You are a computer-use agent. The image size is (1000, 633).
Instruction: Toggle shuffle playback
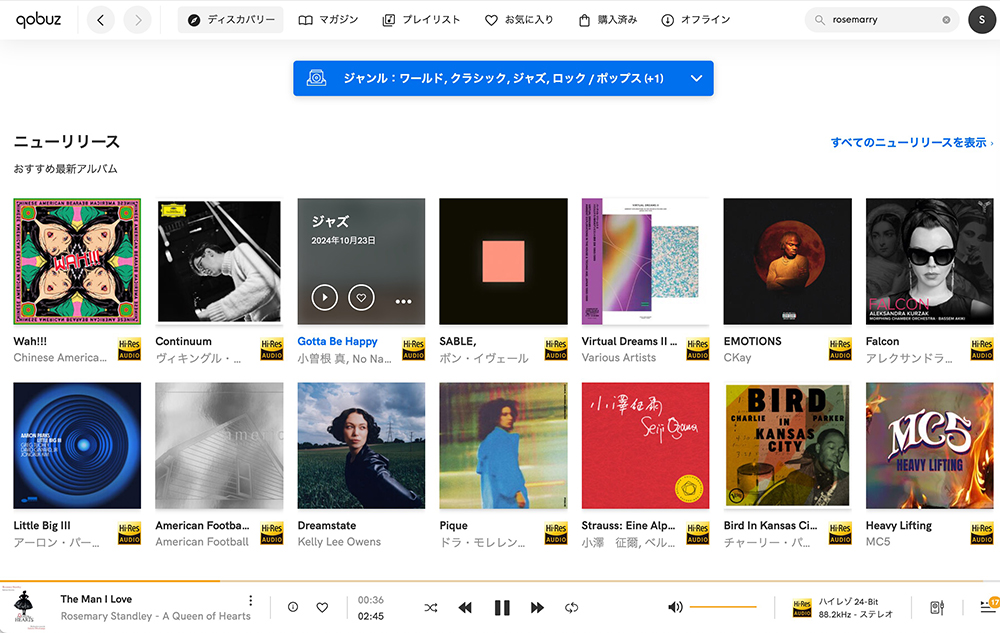(431, 608)
